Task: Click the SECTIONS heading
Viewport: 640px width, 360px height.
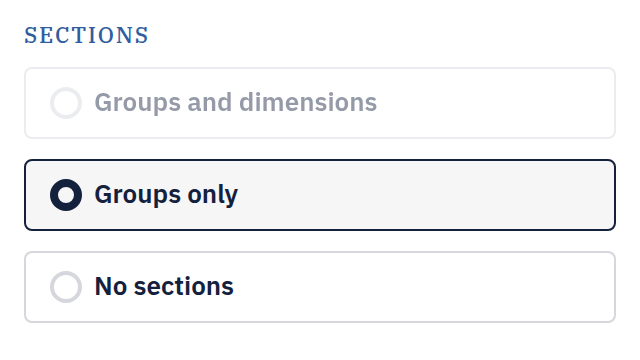Action: click(x=87, y=35)
